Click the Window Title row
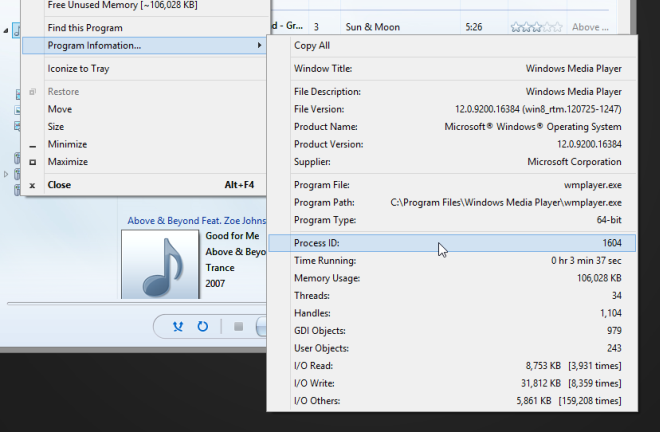The height and width of the screenshot is (432, 660). click(x=452, y=69)
